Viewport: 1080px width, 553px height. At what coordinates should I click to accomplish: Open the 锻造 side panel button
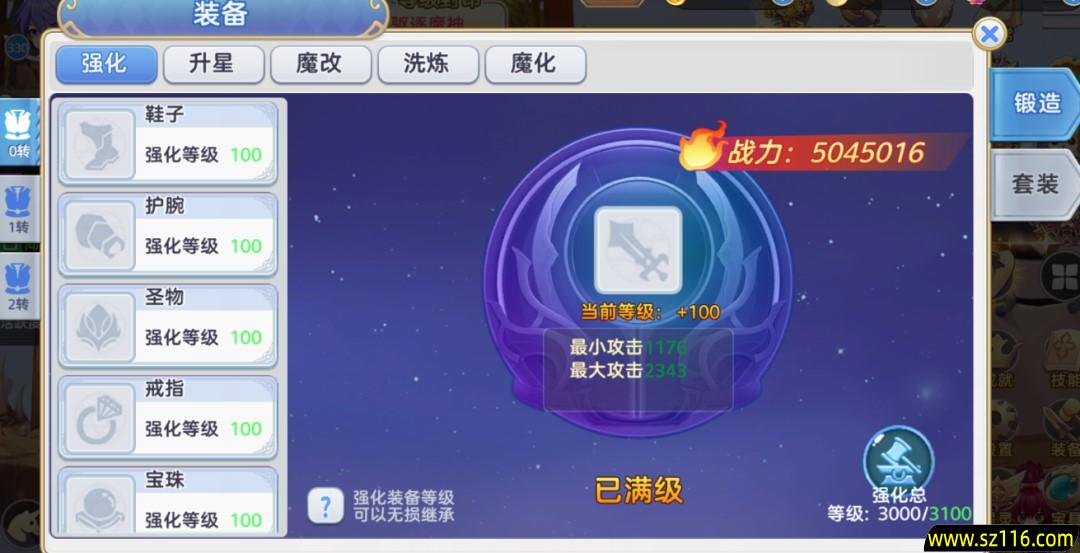[1035, 104]
